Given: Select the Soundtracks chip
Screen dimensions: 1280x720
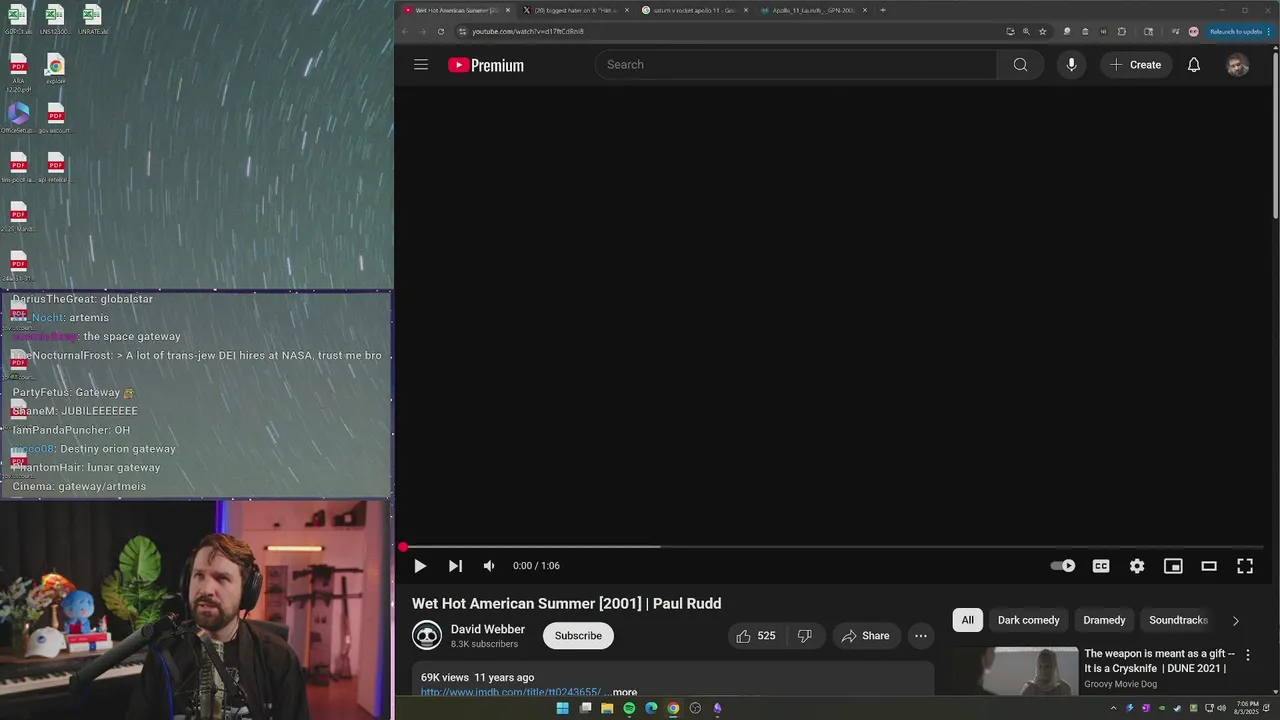Looking at the screenshot, I should click(1178, 620).
